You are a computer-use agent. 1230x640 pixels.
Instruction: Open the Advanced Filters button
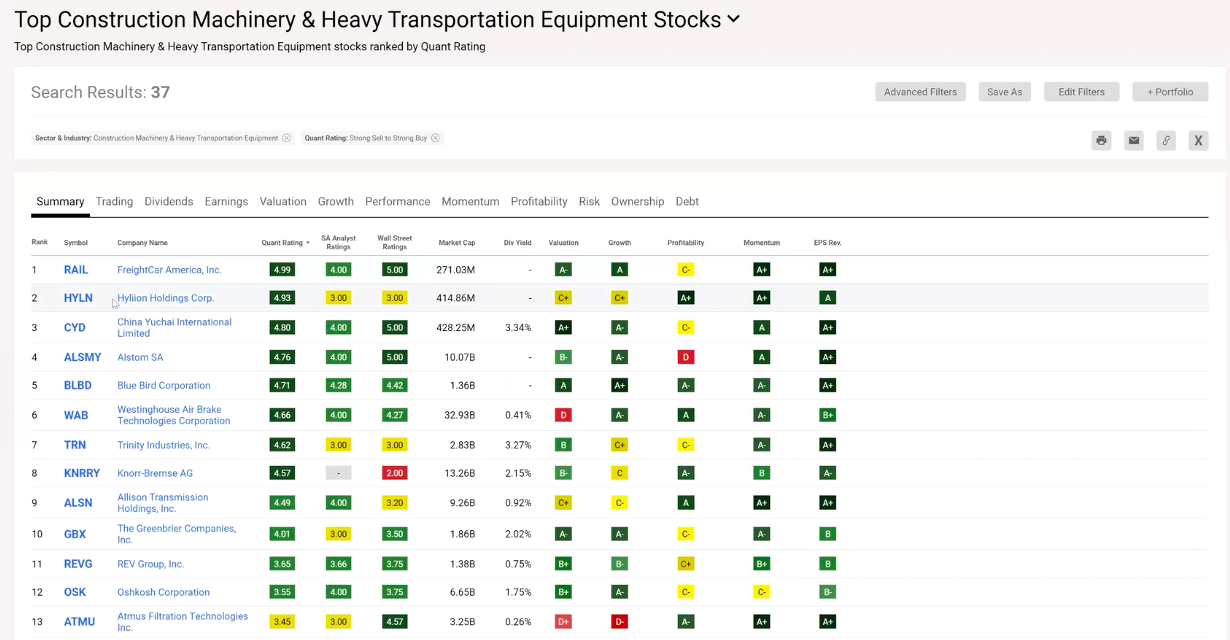920,91
